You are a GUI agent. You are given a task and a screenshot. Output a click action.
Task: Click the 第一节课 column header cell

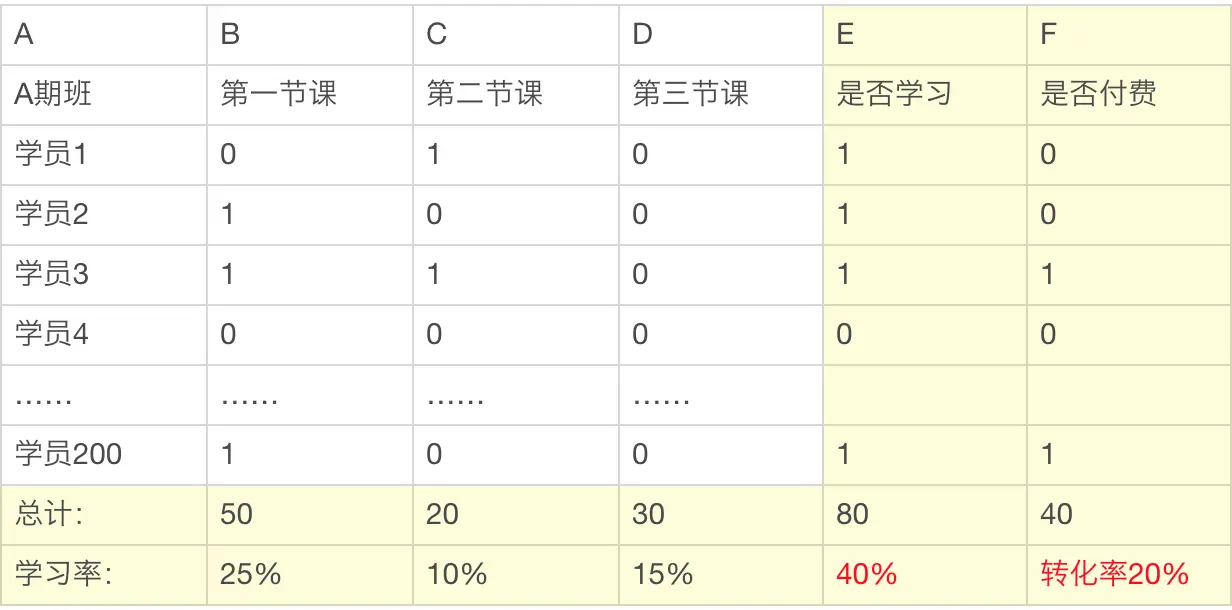click(x=310, y=95)
